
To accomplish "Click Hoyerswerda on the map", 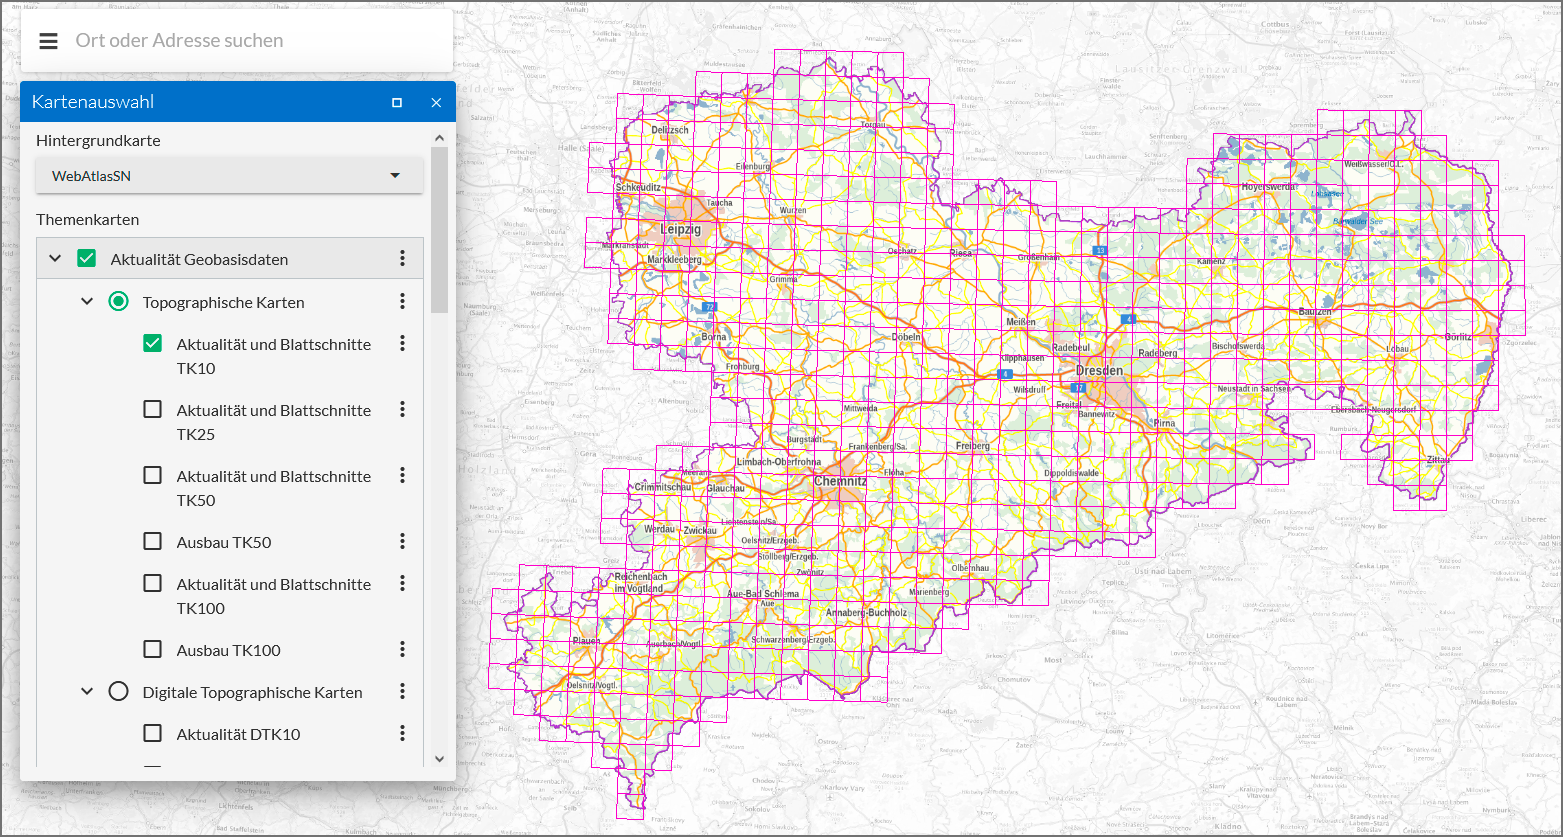I will click(1267, 186).
